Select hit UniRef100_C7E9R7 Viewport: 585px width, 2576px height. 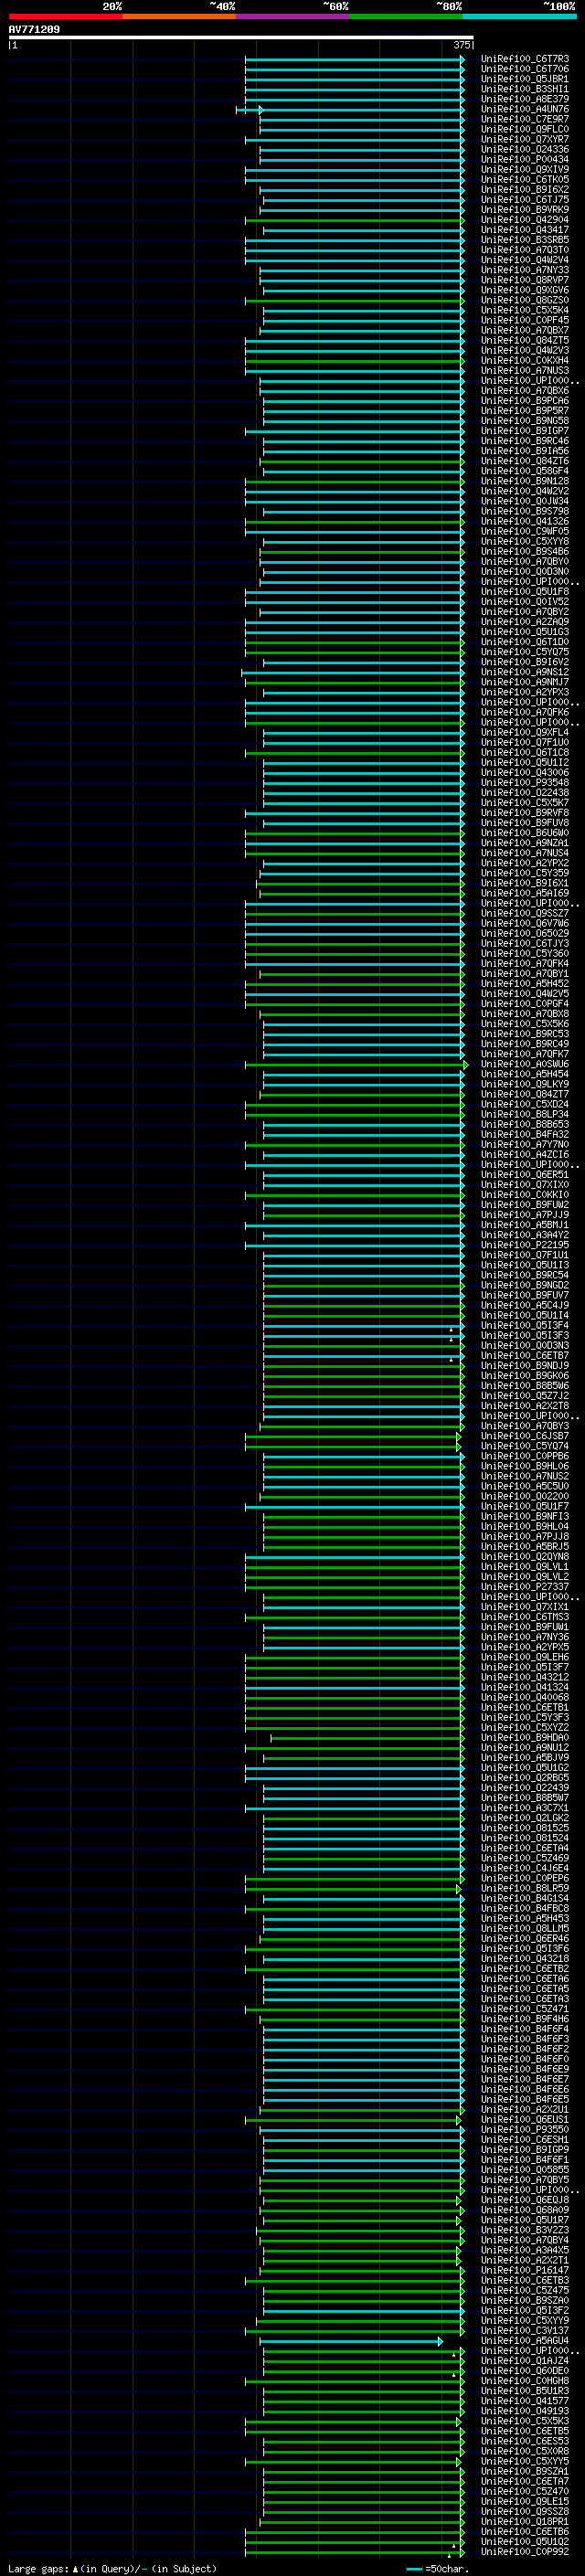point(524,119)
